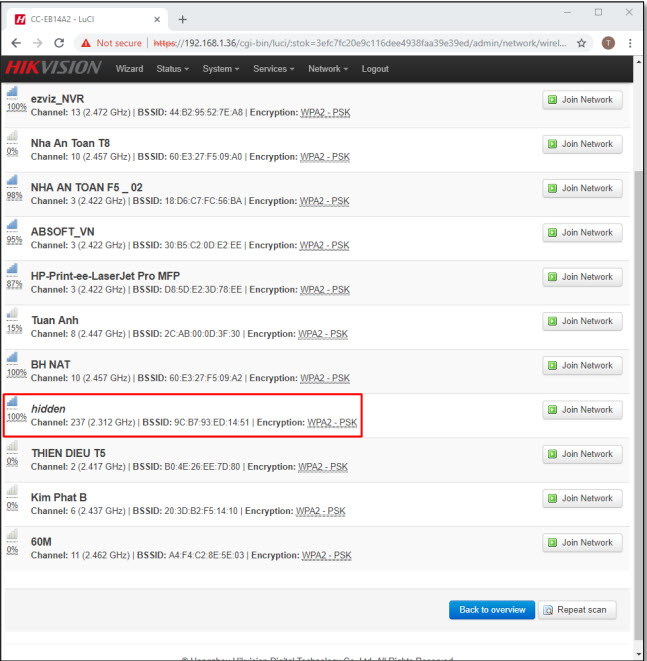Open the Chrome three-dot menu
The width and height of the screenshot is (647, 661).
coord(630,43)
